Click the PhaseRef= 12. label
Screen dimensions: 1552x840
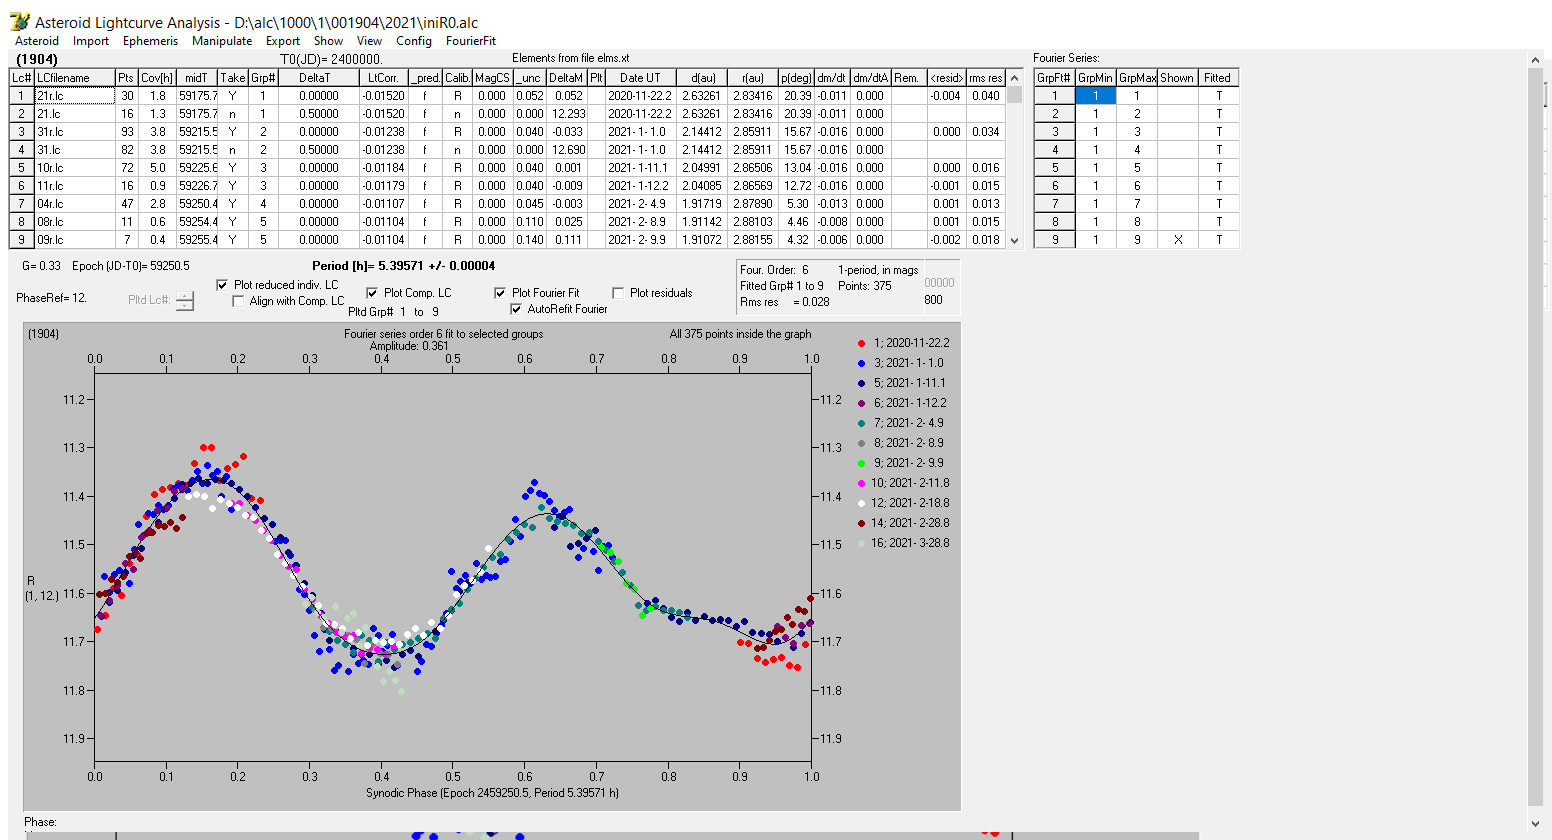(52, 298)
